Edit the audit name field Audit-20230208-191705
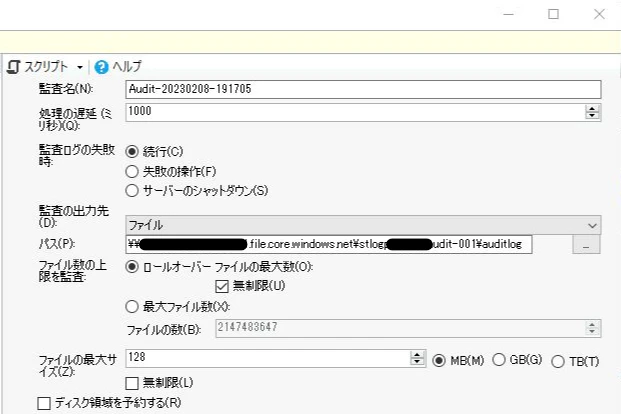Viewport: 621px width, 414px height. point(363,89)
